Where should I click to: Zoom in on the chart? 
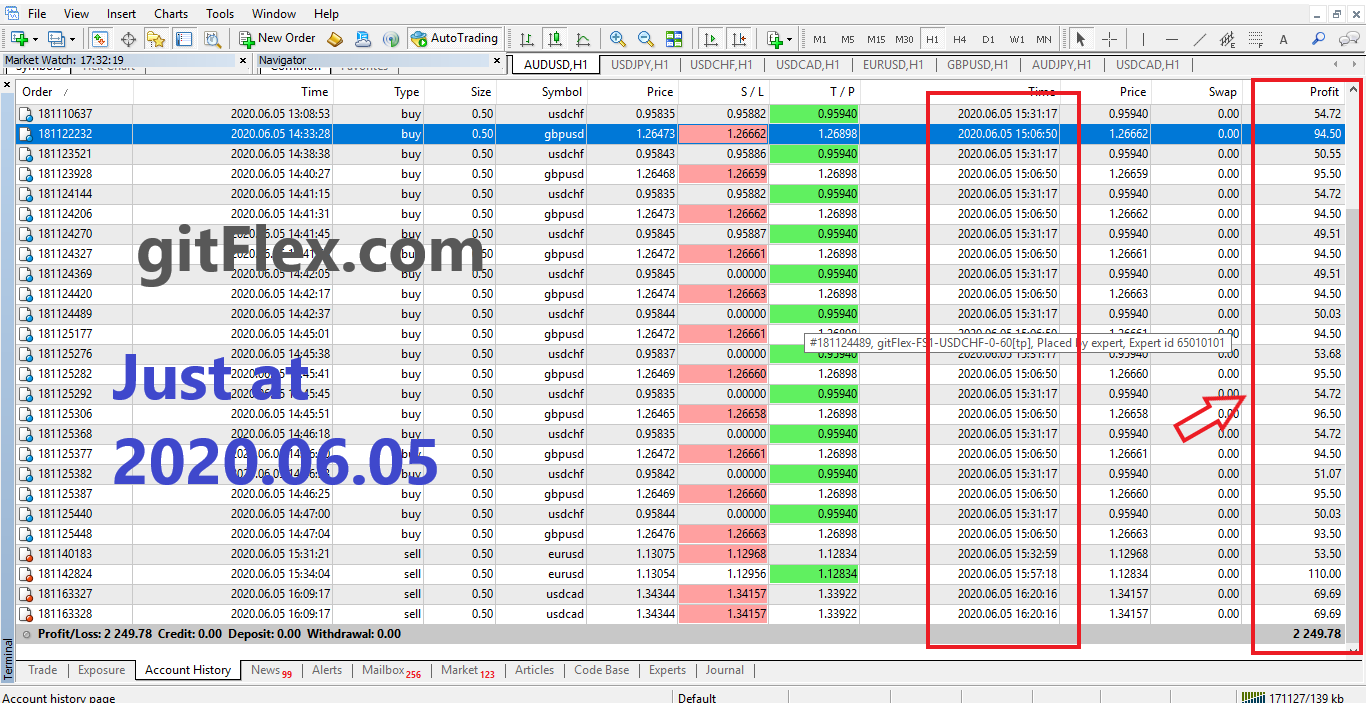click(x=618, y=39)
